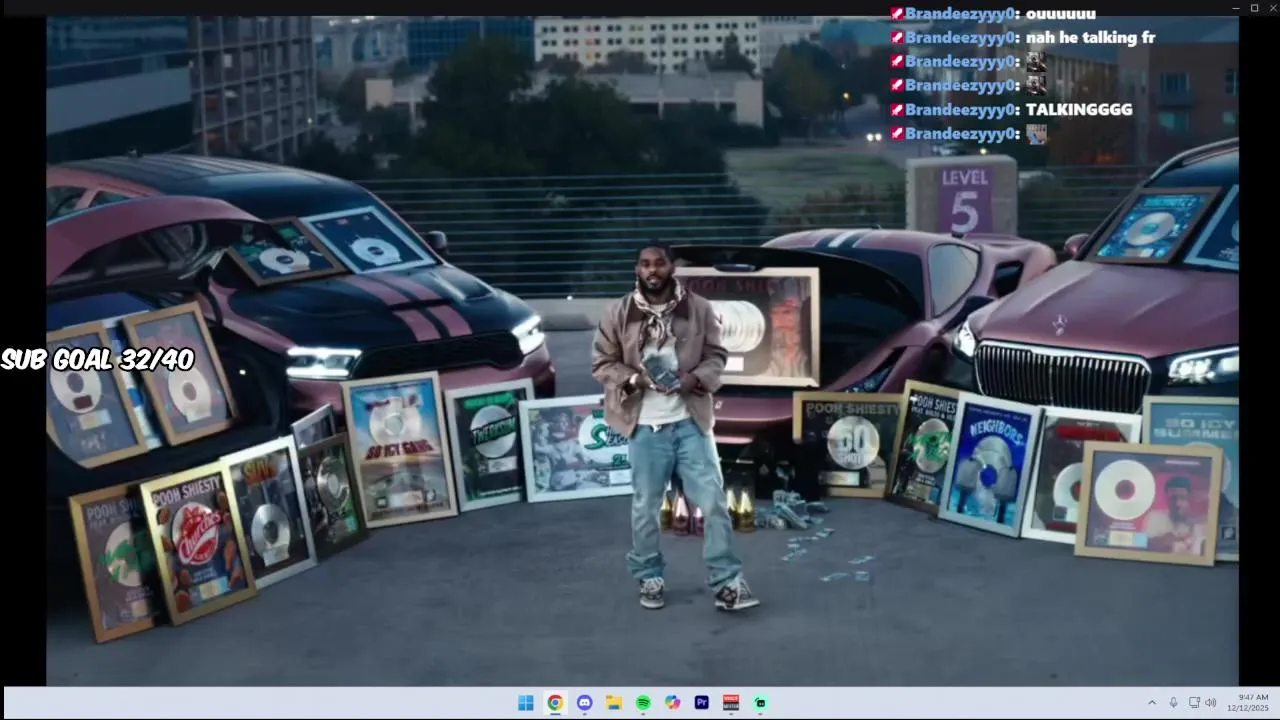
Task: Click chat message "ouuuuuu"
Action: pyautogui.click(x=1061, y=14)
